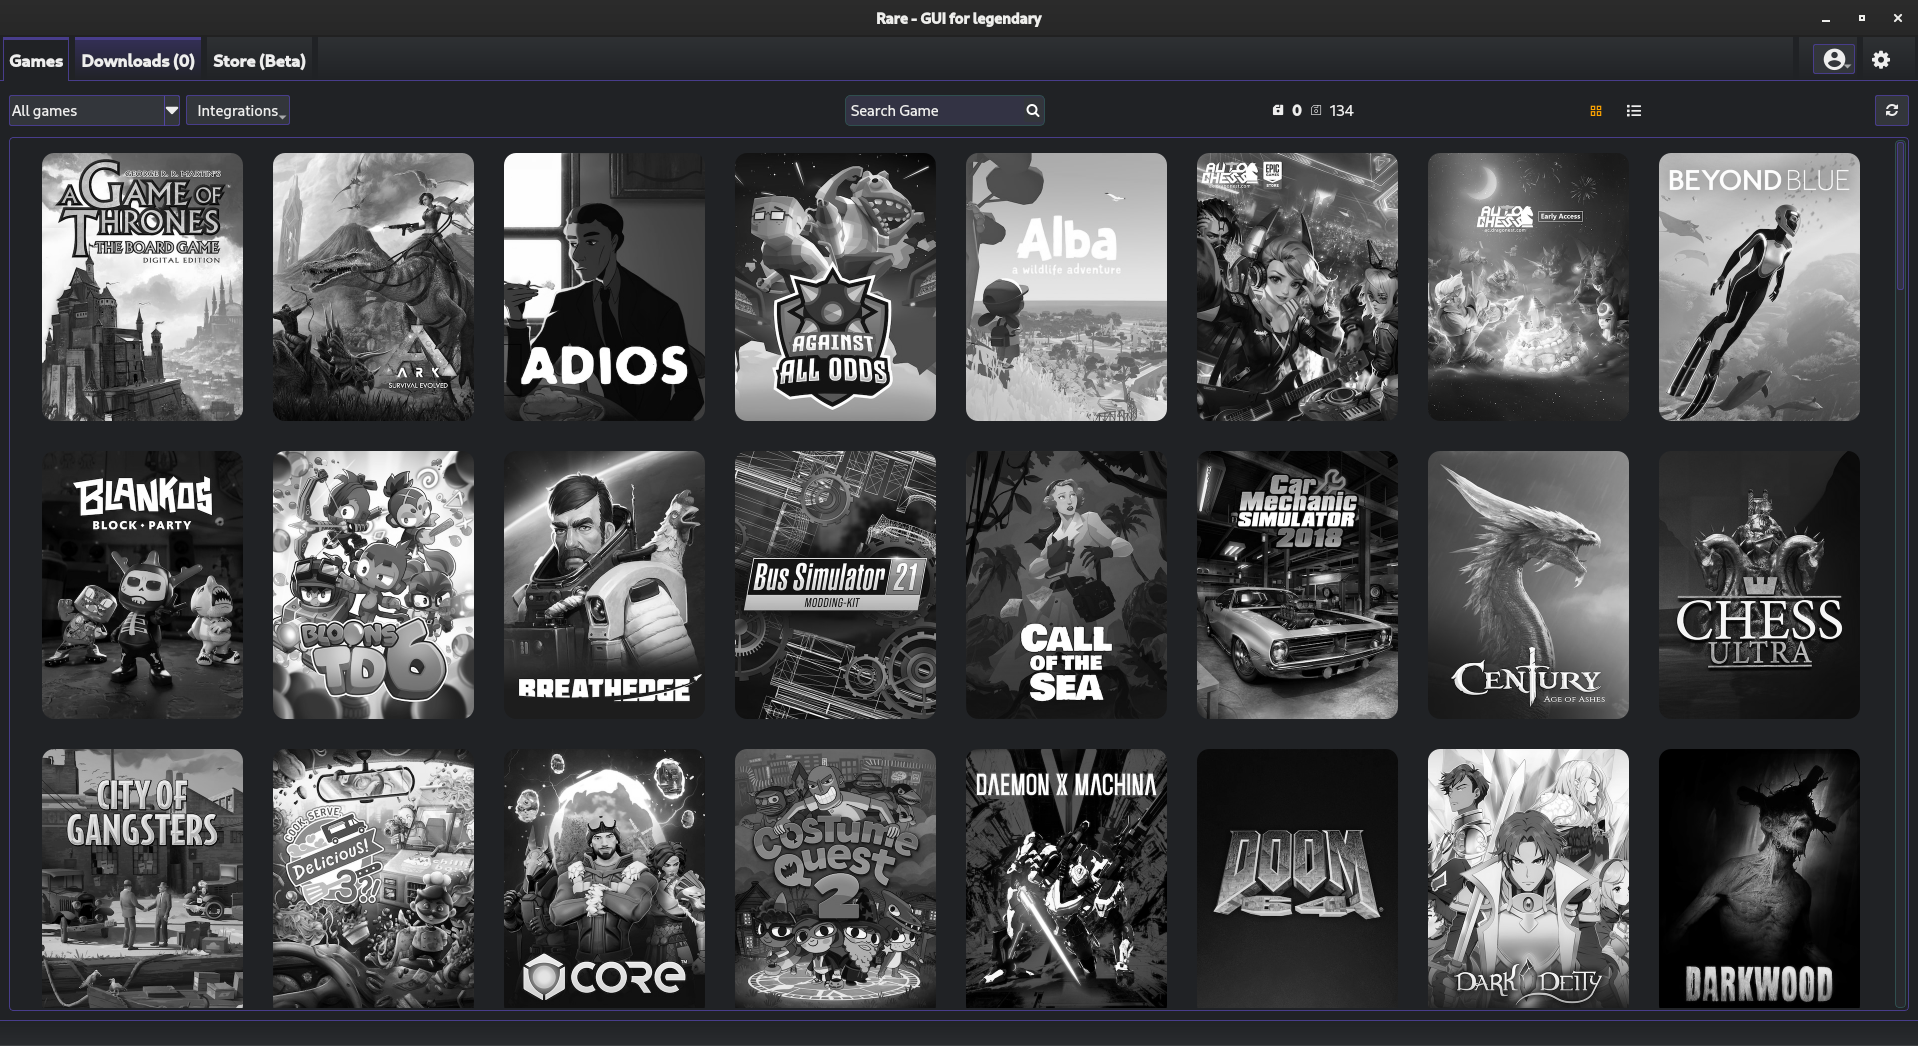
Task: Click the search magnifier icon
Action: [1032, 110]
